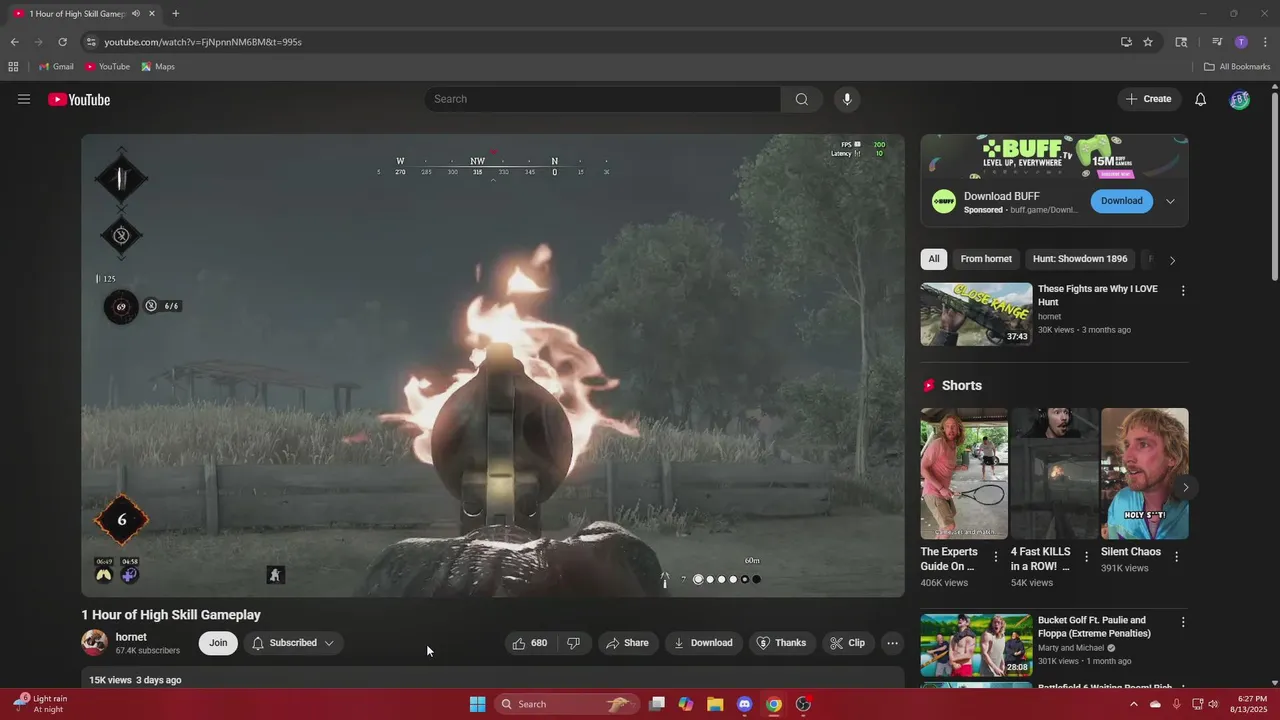This screenshot has height=720, width=1280.
Task: Open These Fights are Why I LOVE Hunt thumbnail
Action: 976,314
